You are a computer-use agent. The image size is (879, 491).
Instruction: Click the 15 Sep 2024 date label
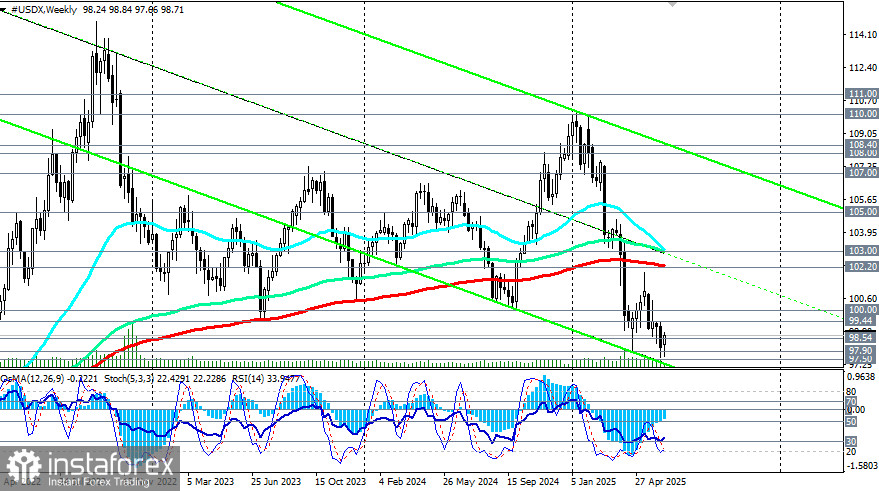pos(533,481)
